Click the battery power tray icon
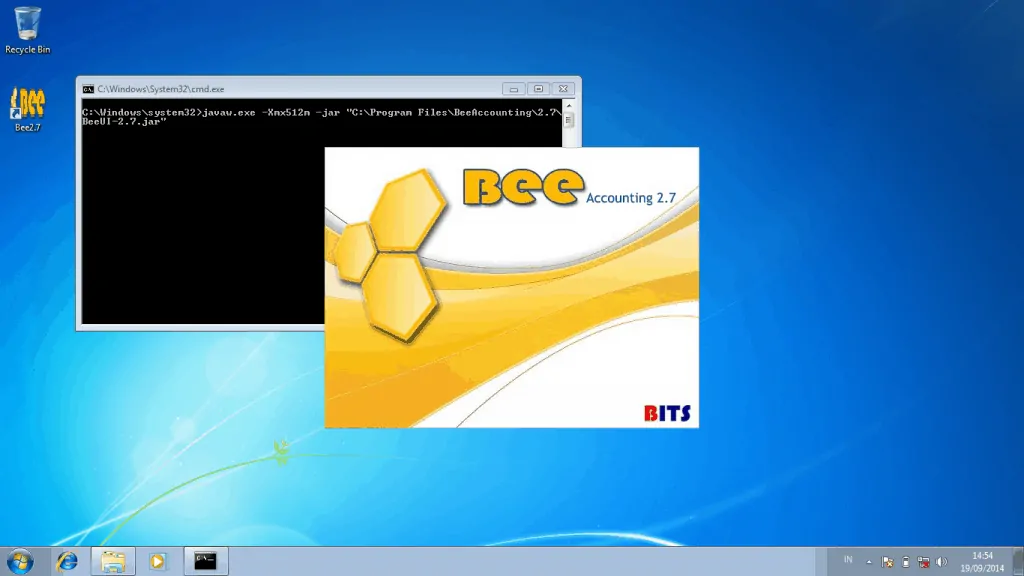 coord(905,562)
